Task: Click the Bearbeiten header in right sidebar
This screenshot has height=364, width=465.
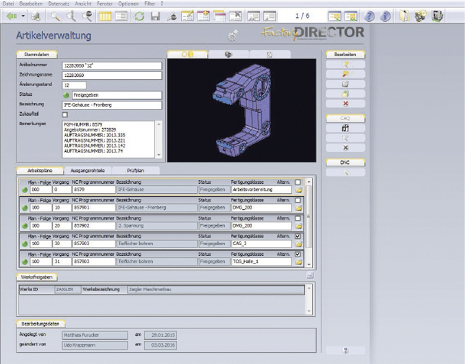Action: [x=345, y=54]
